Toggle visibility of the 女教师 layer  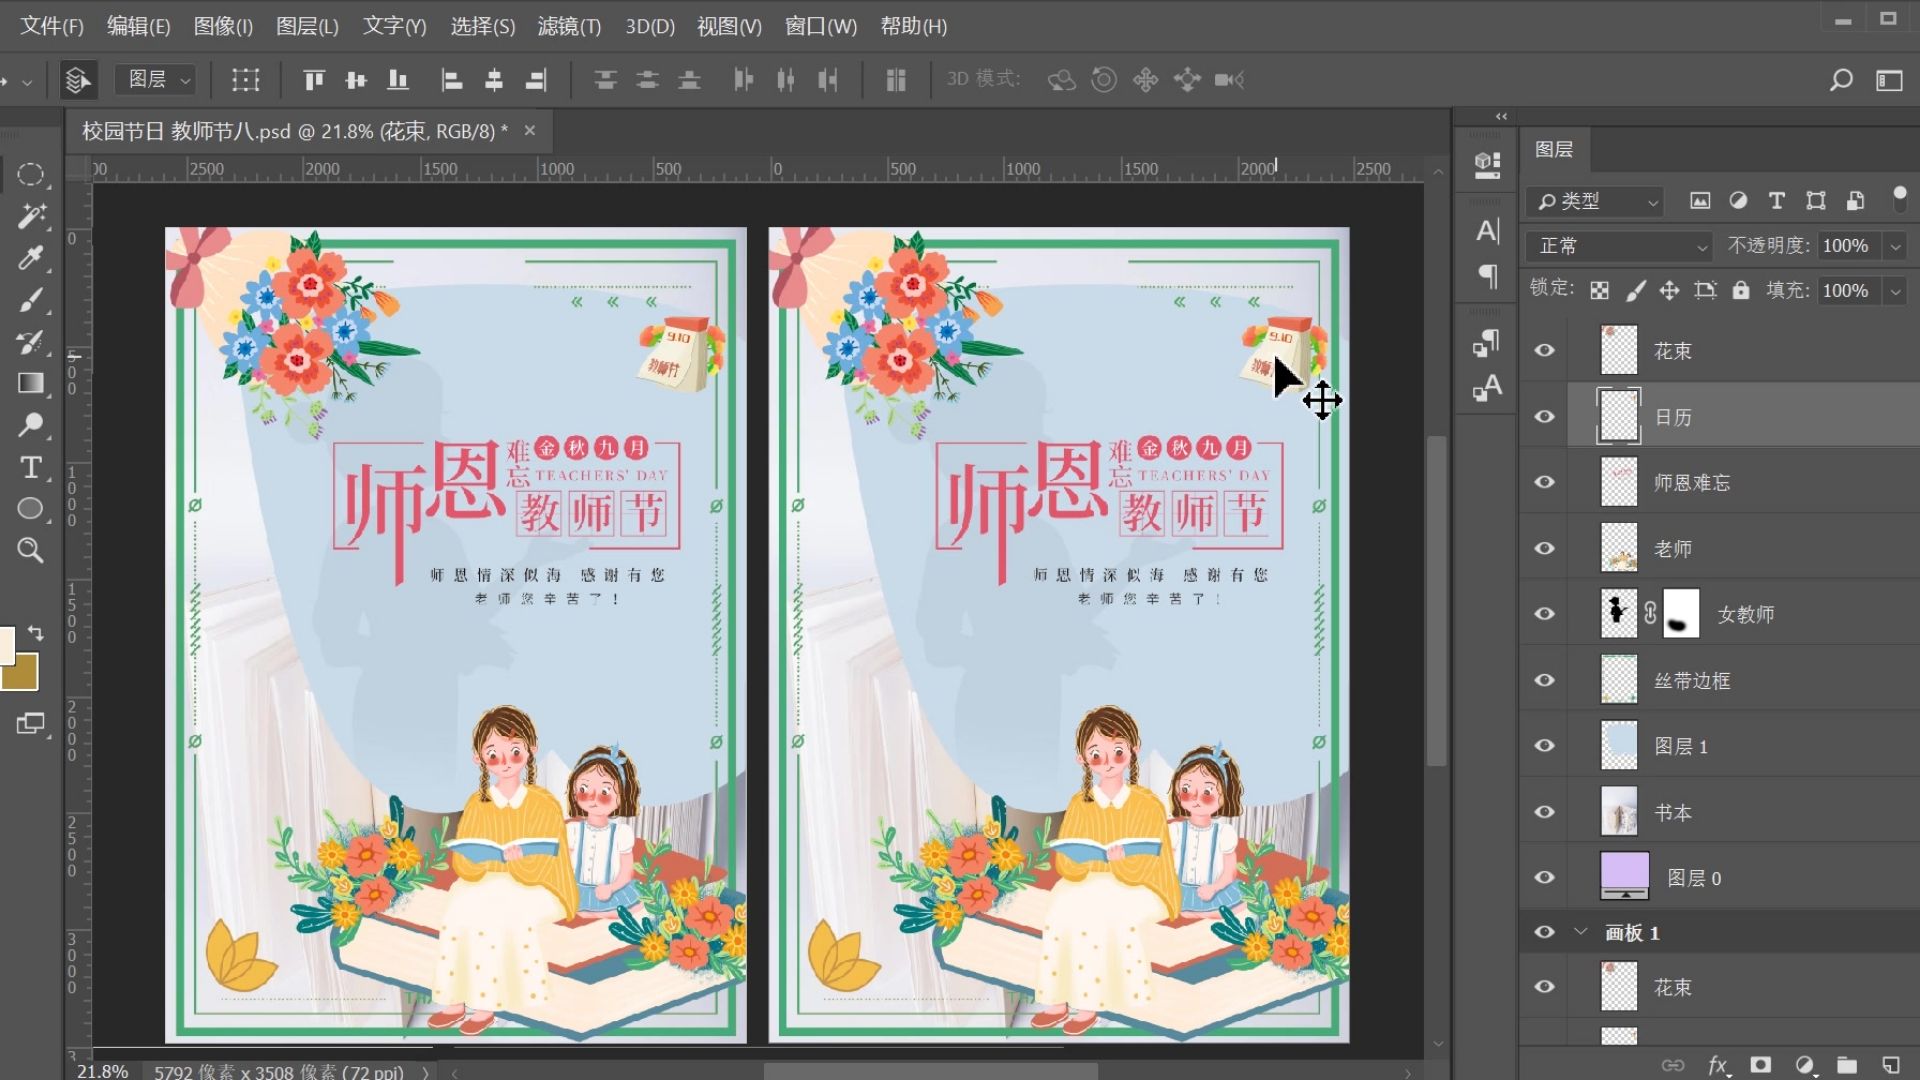pos(1544,613)
